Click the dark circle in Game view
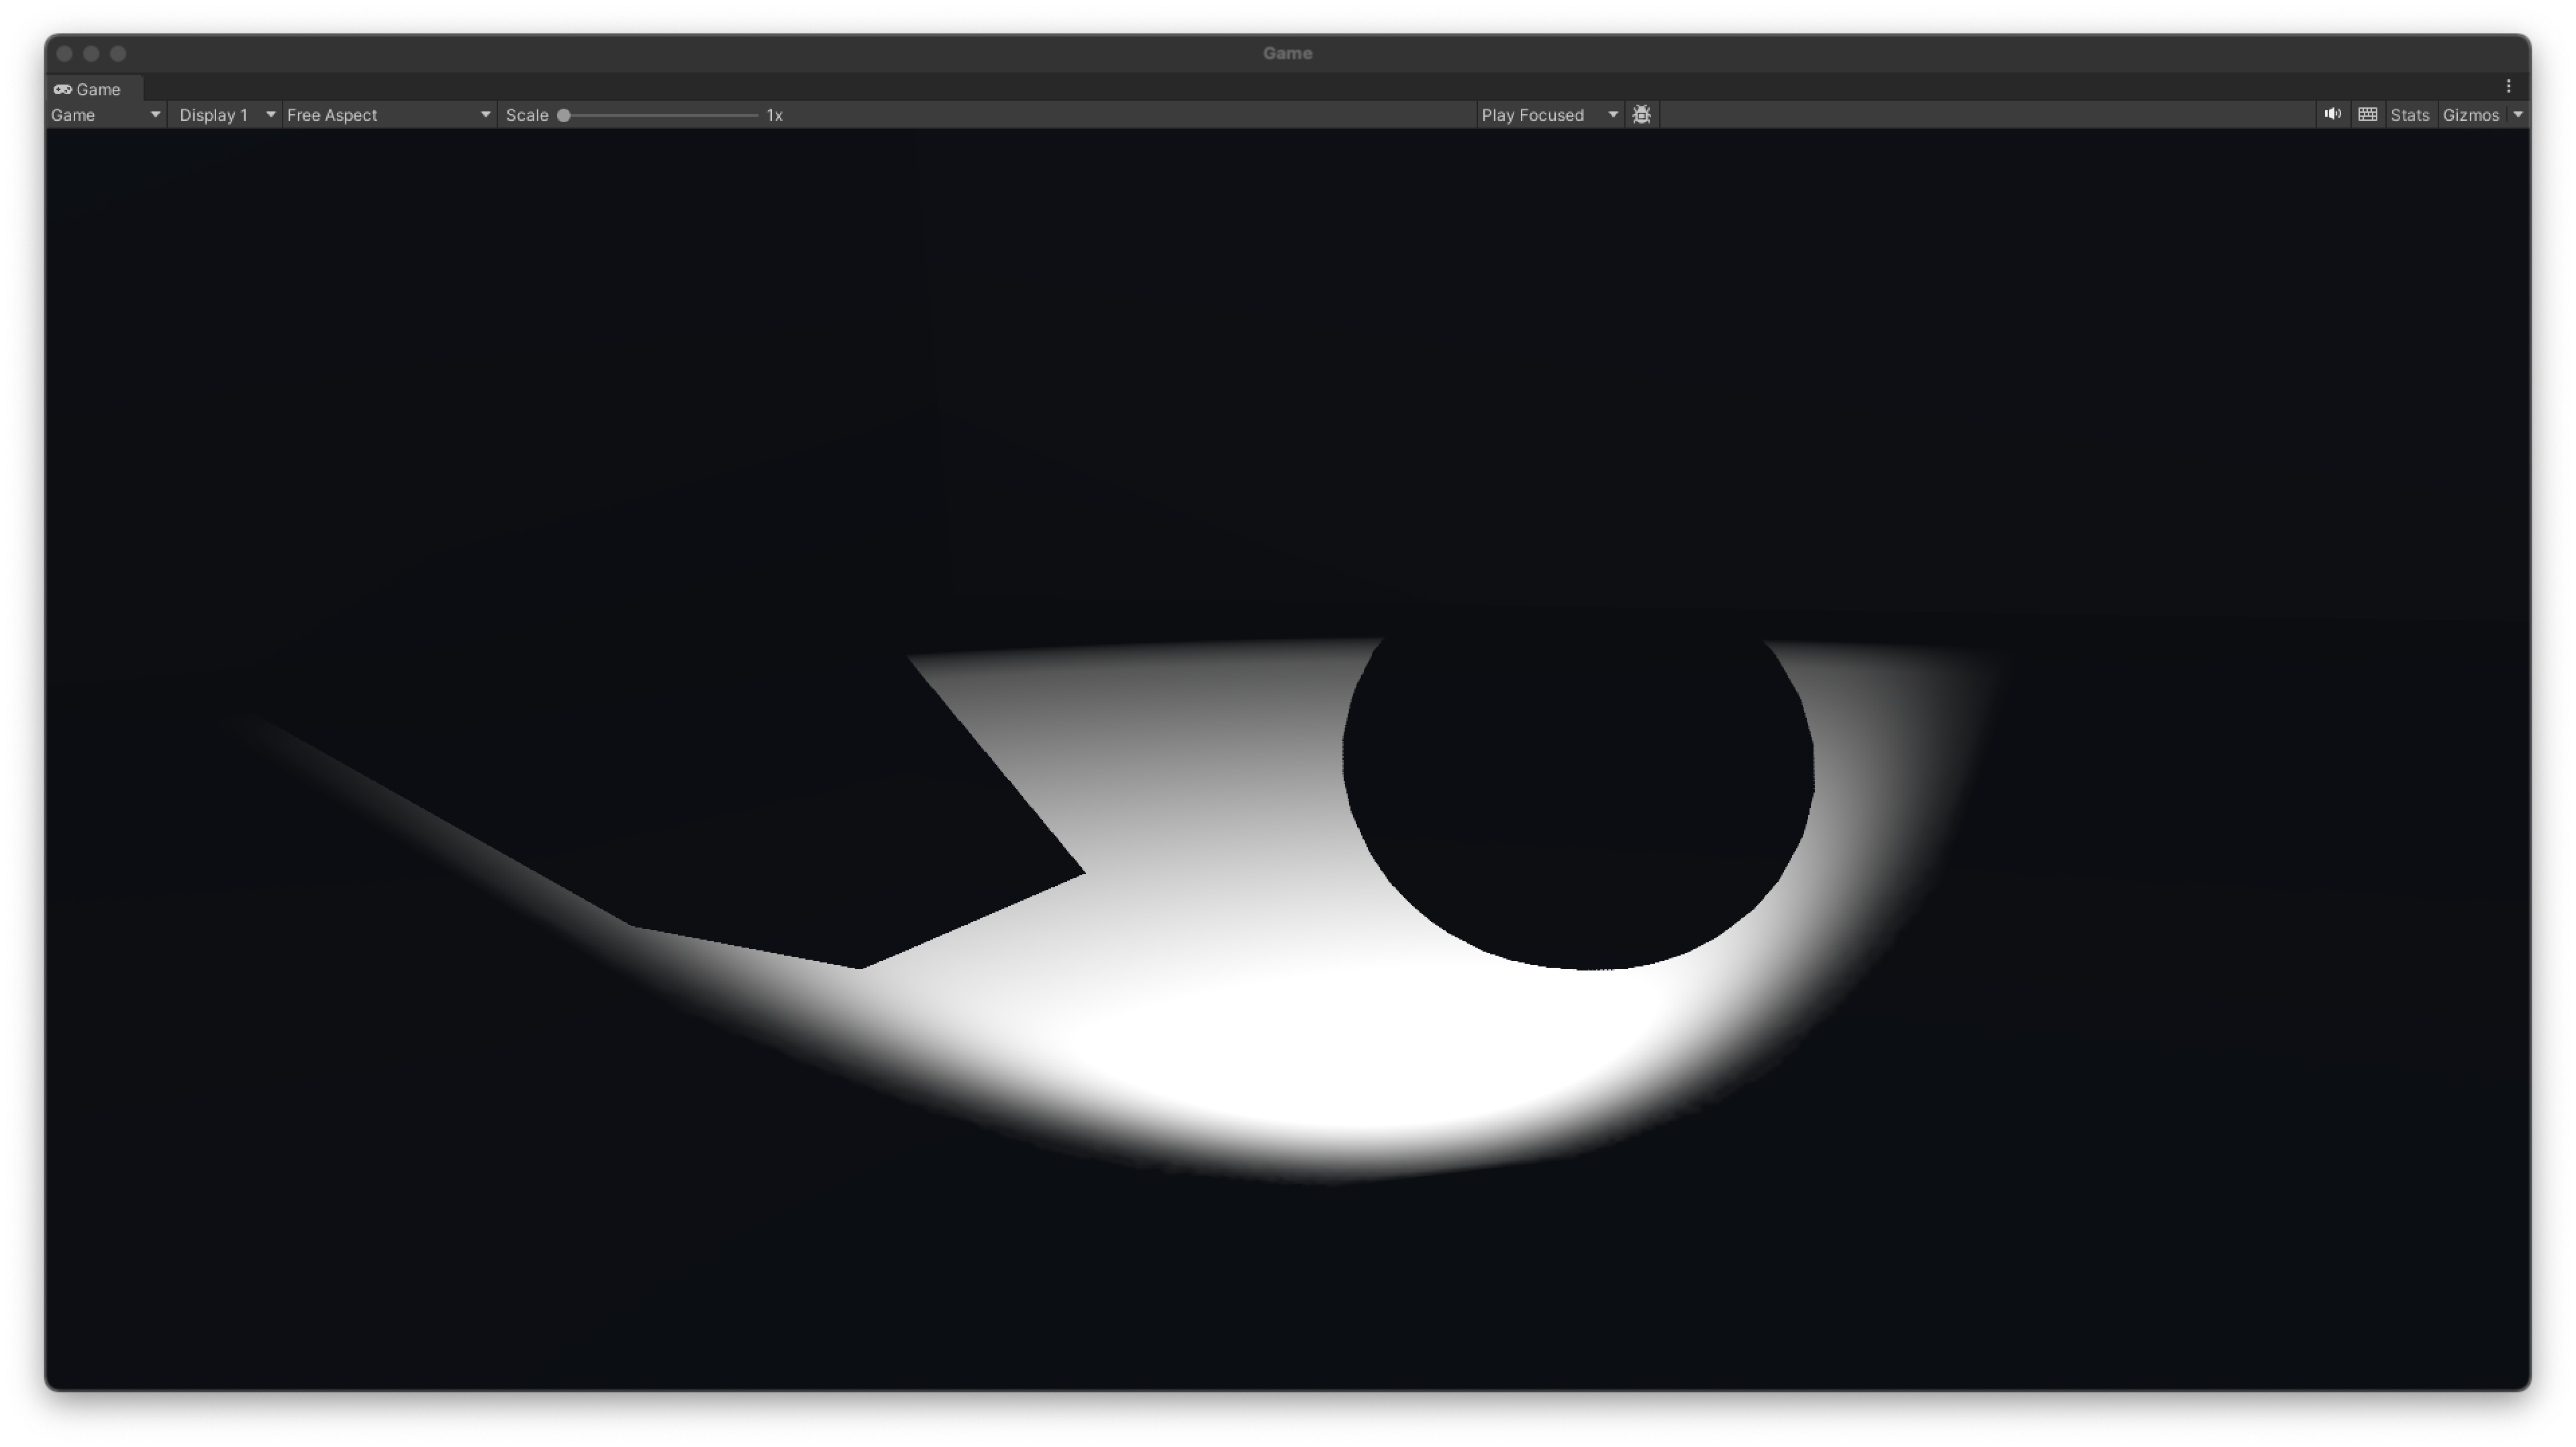 pyautogui.click(x=1578, y=800)
